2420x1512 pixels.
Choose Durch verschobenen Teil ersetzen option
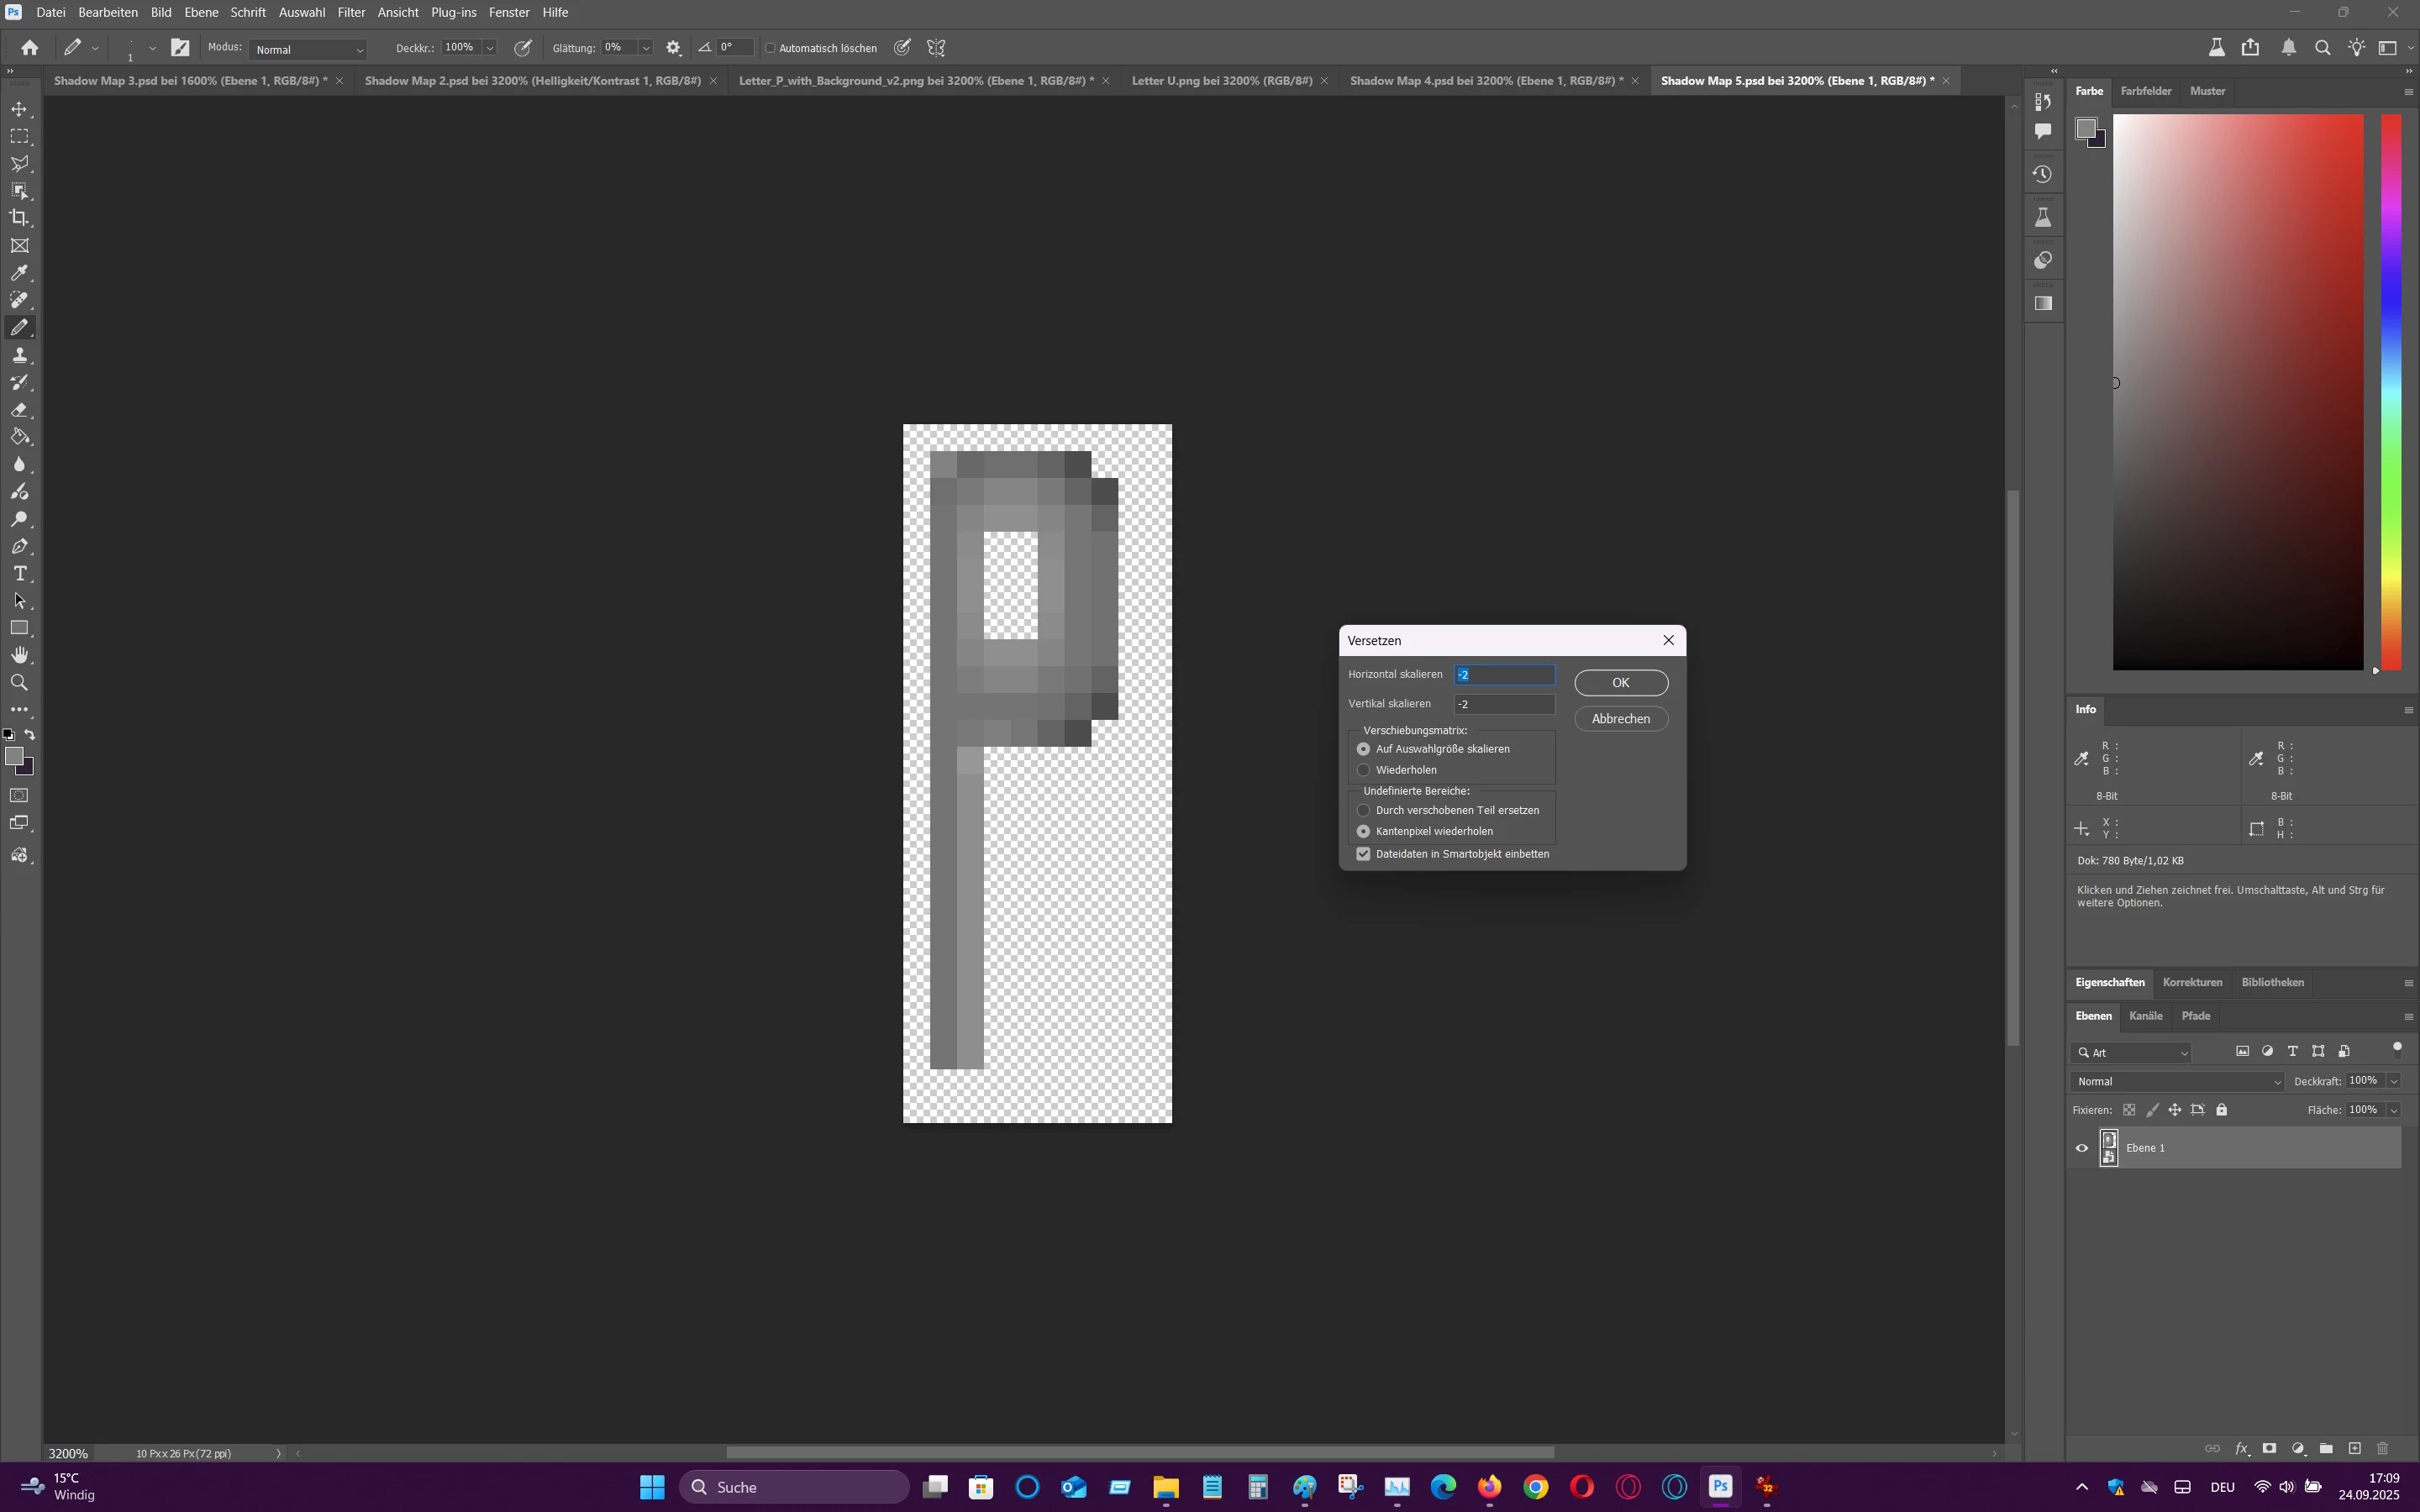1363,810
